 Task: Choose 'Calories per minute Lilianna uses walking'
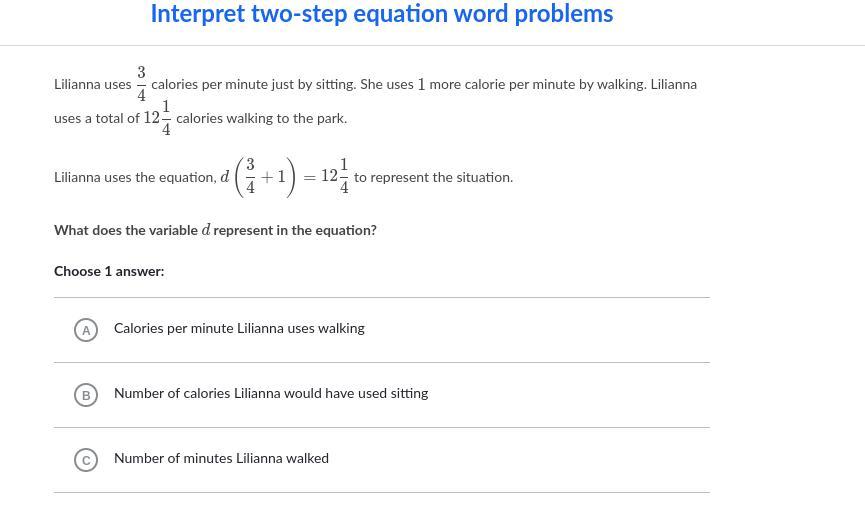(x=239, y=328)
